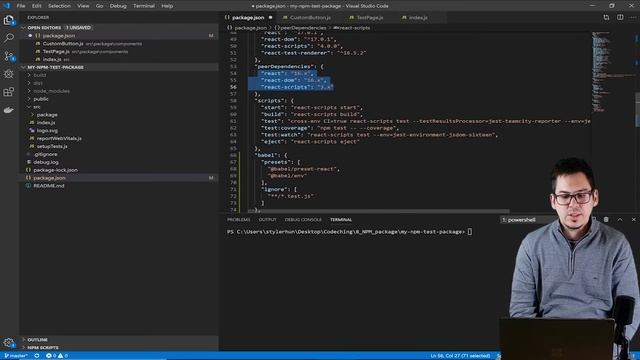Viewport: 640px width, 360px height.
Task: Click the VS Code logo icon
Action: click(x=6, y=6)
